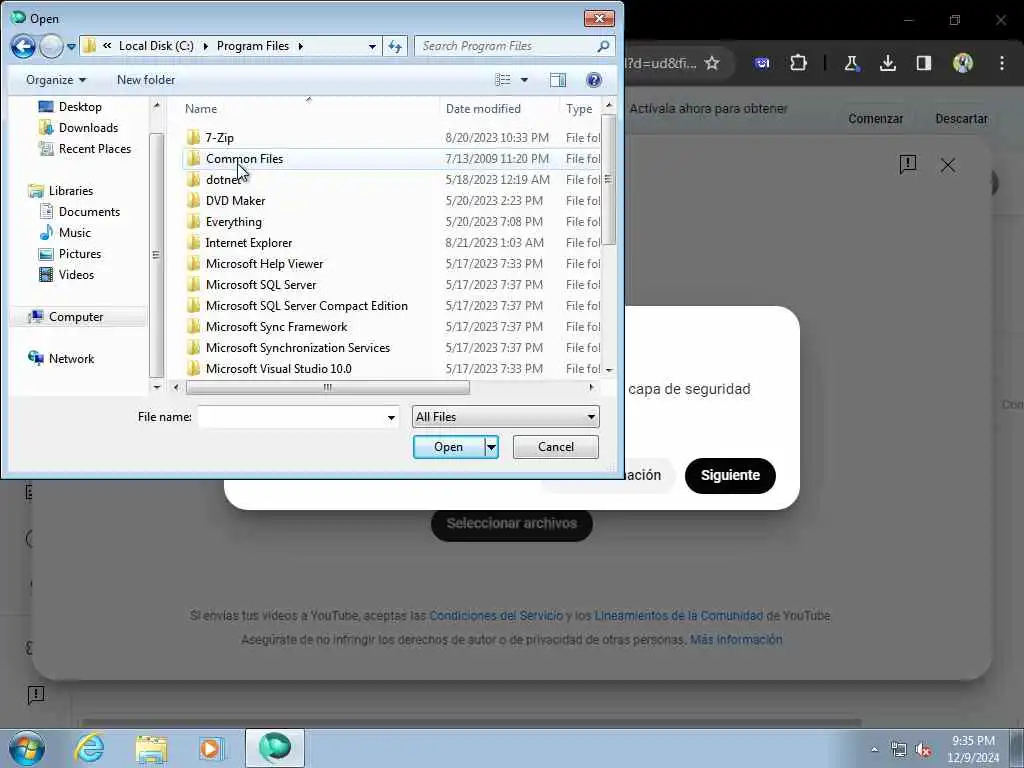Click send feedback icon in upload dialog
Viewport: 1024px width, 768px height.
tap(908, 165)
